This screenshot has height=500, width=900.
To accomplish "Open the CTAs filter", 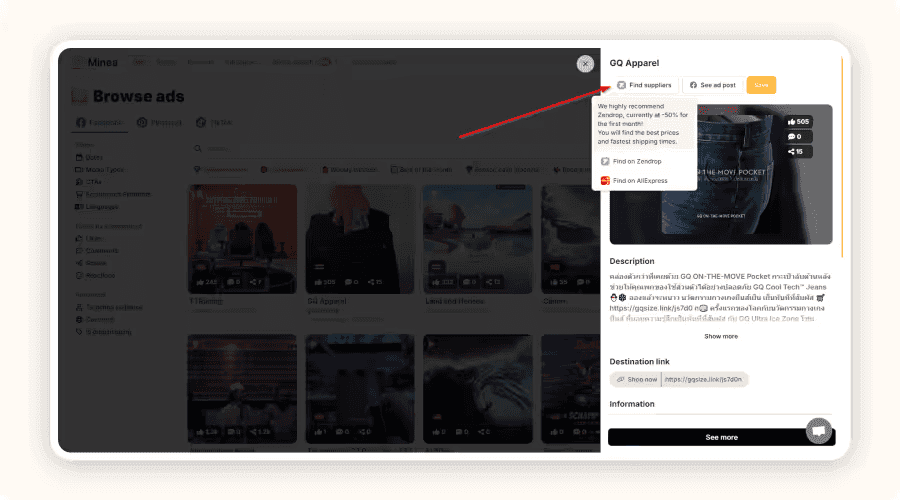I will click(89, 182).
